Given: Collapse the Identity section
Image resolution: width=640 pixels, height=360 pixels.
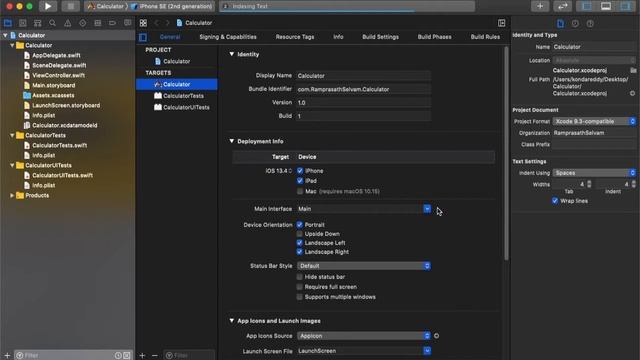Looking at the screenshot, I should [231, 54].
